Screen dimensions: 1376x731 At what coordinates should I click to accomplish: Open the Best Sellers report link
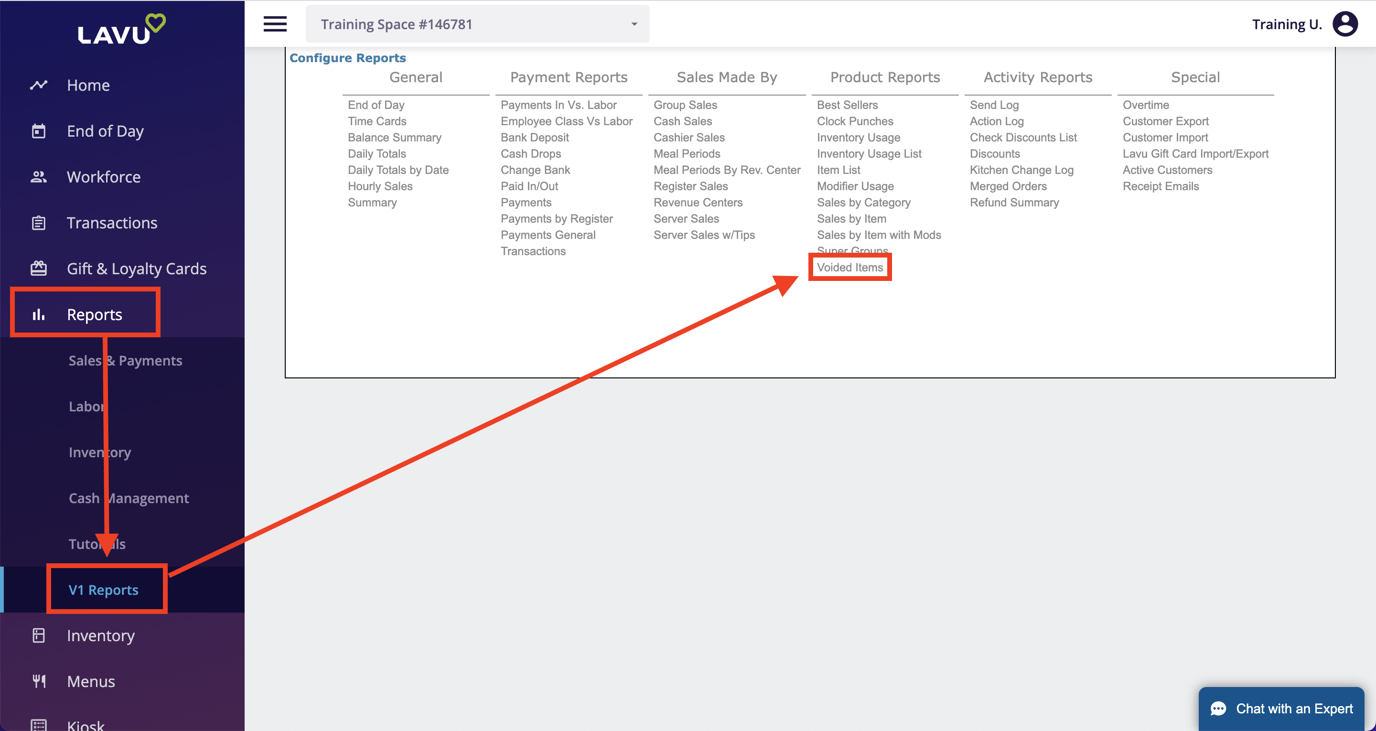(847, 105)
